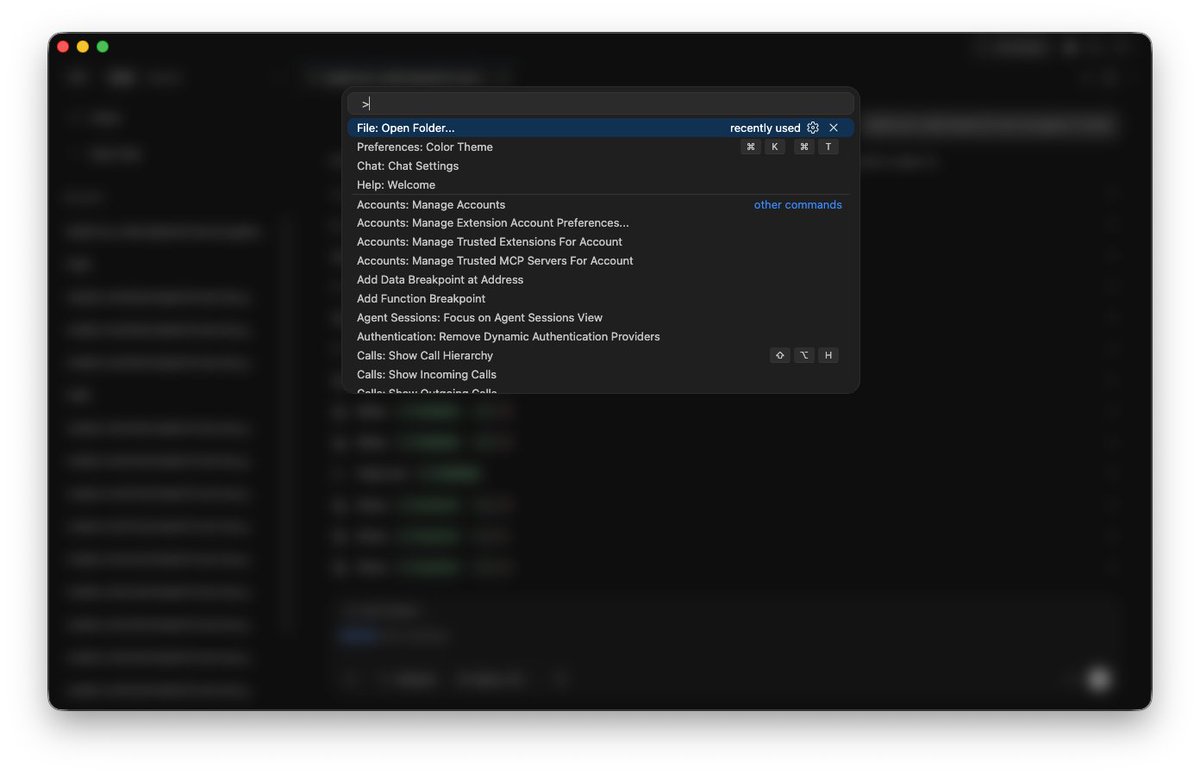Minimize the window with the yellow button
This screenshot has width=1200, height=774.
tap(83, 46)
